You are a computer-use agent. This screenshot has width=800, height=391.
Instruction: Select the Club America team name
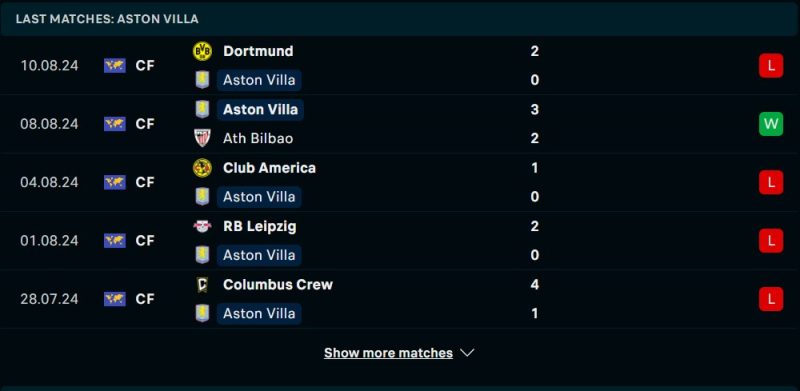coord(269,168)
